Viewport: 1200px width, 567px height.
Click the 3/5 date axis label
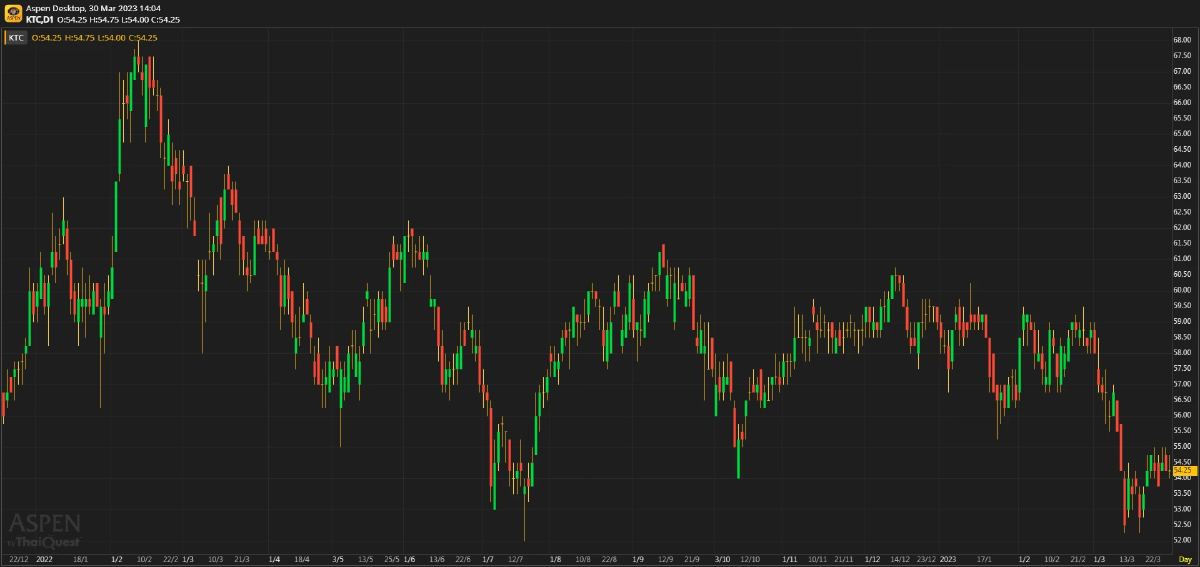[x=338, y=560]
